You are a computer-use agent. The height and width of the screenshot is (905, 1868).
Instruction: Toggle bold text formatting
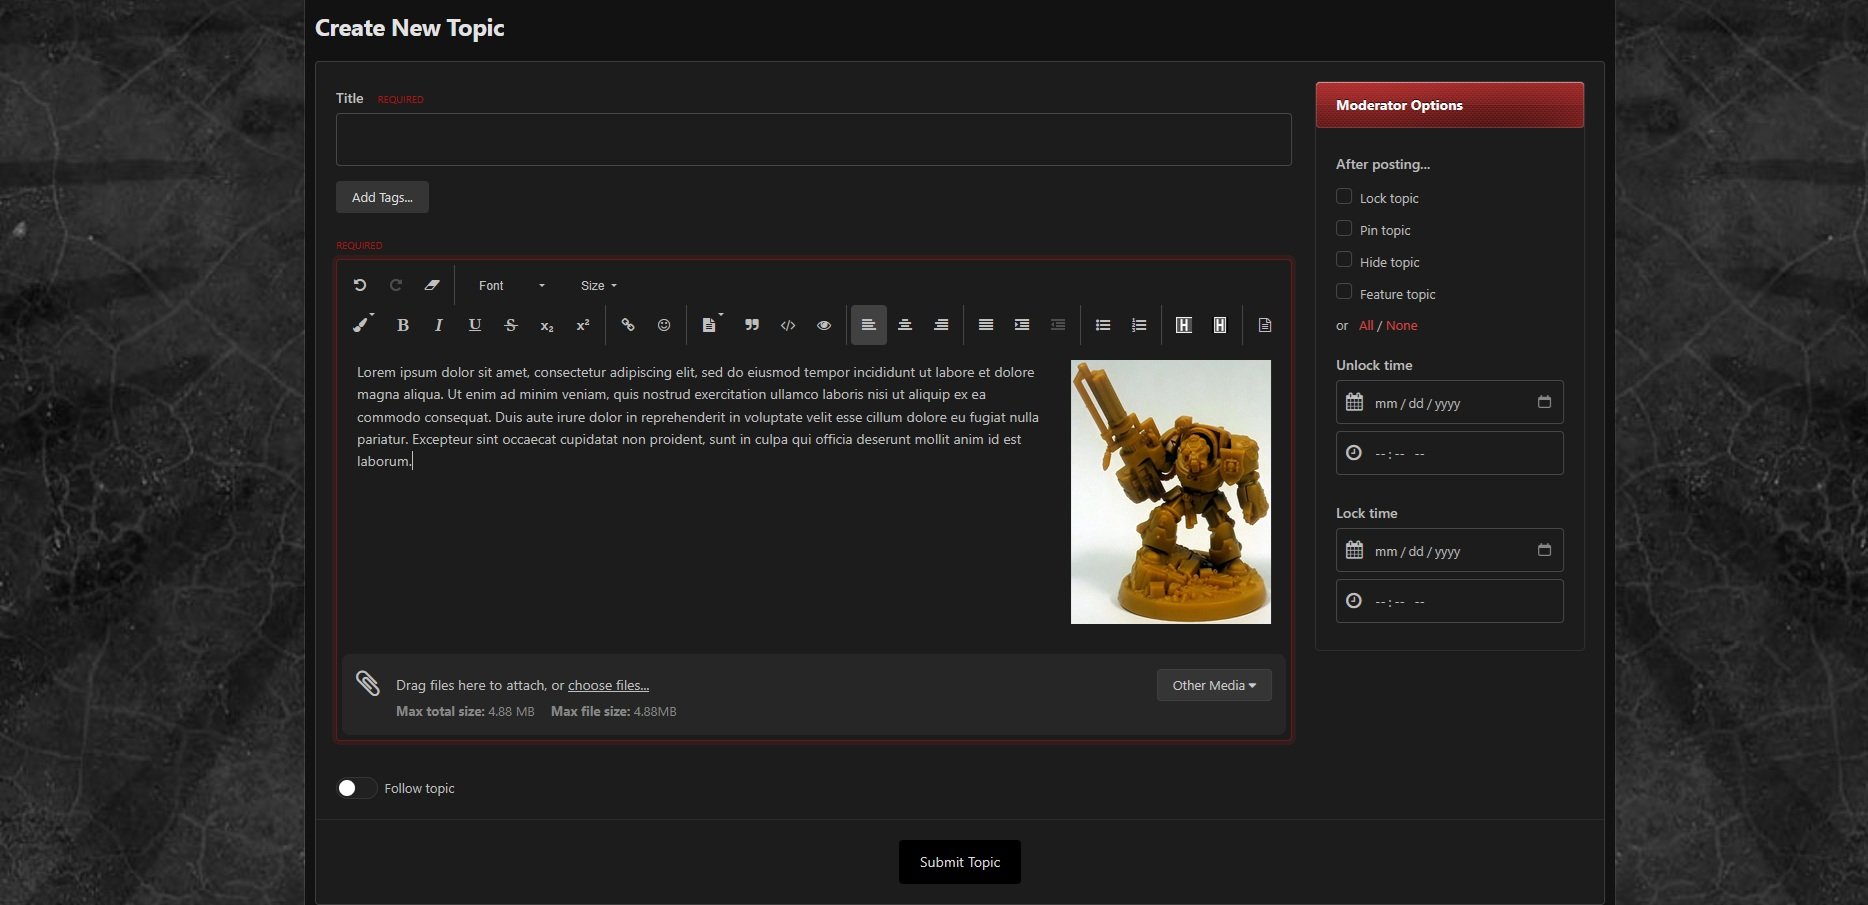[x=403, y=325]
